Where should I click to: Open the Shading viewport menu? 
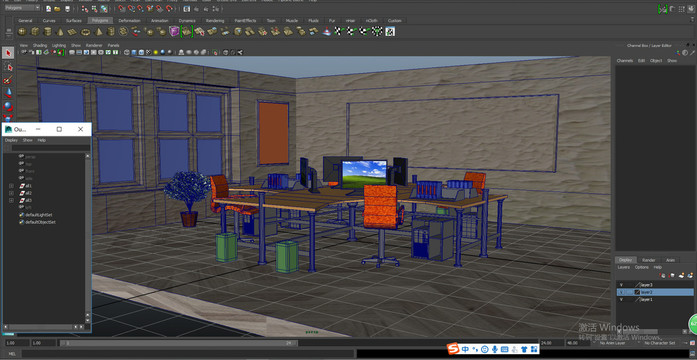[x=40, y=45]
